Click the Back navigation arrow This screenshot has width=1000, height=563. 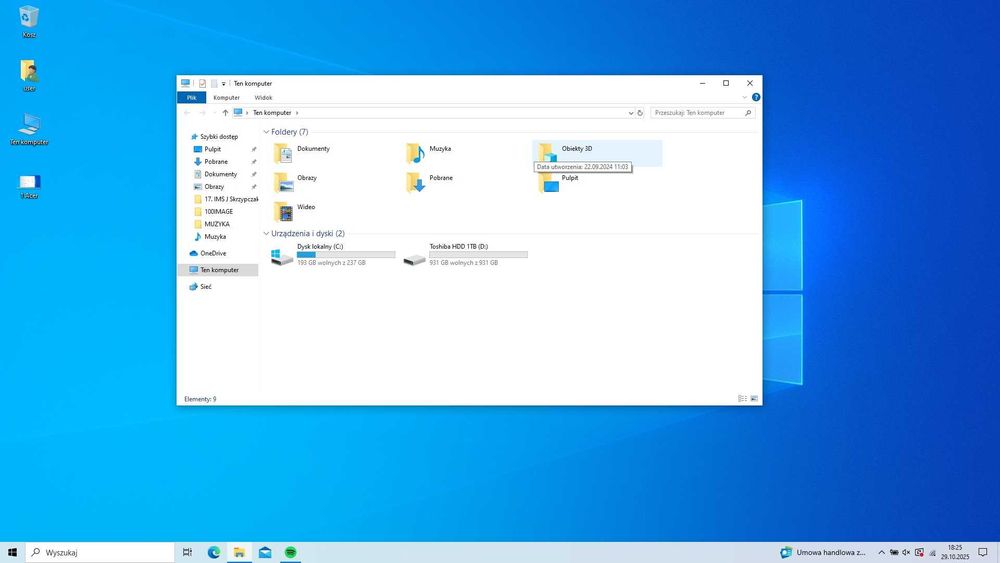tap(187, 113)
